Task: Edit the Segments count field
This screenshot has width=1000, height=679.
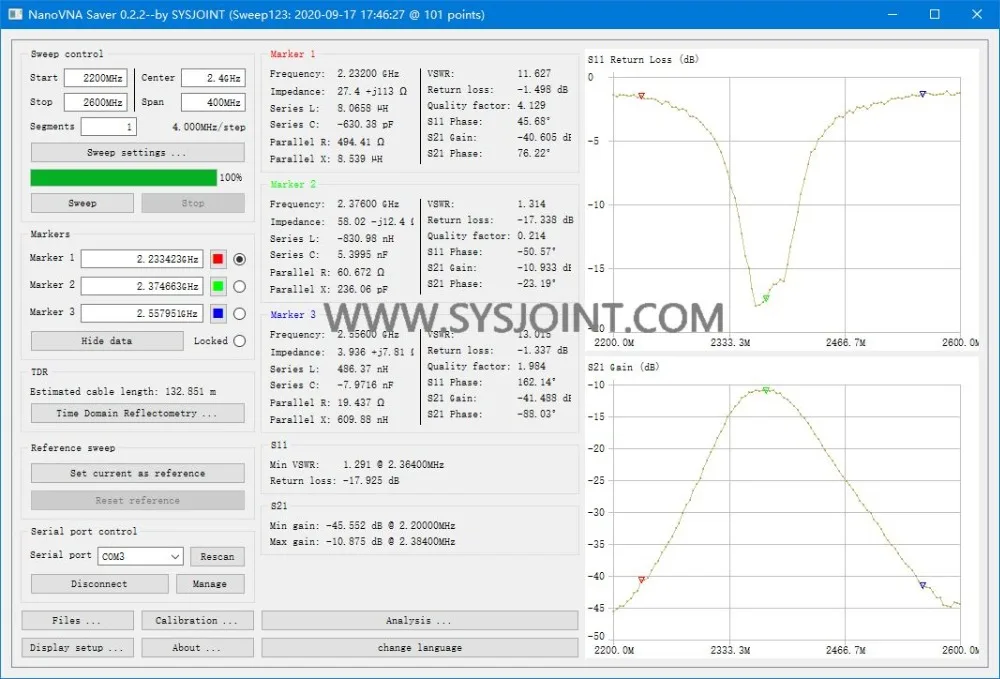Action: tap(109, 126)
